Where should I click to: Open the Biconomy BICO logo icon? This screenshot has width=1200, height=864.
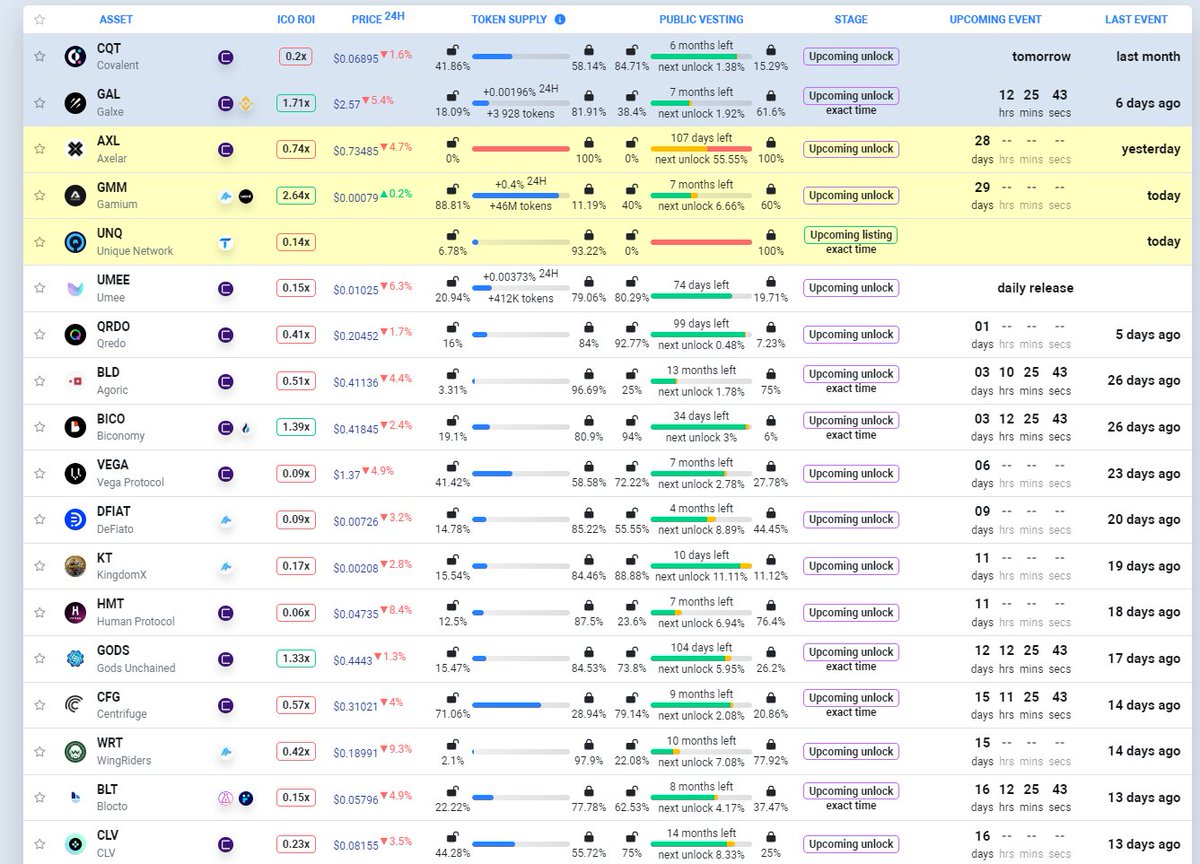75,427
